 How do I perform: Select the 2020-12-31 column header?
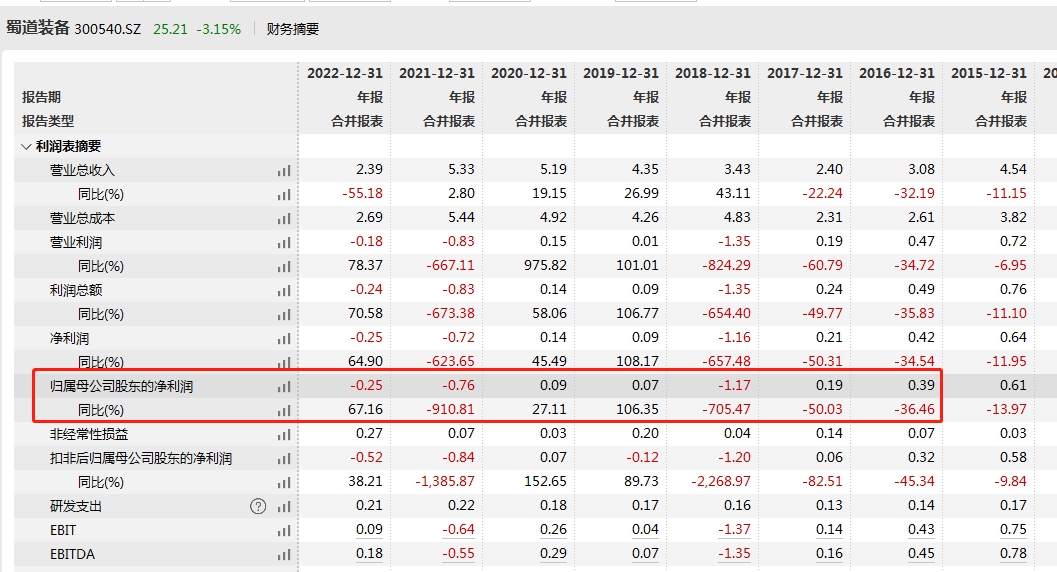528,73
